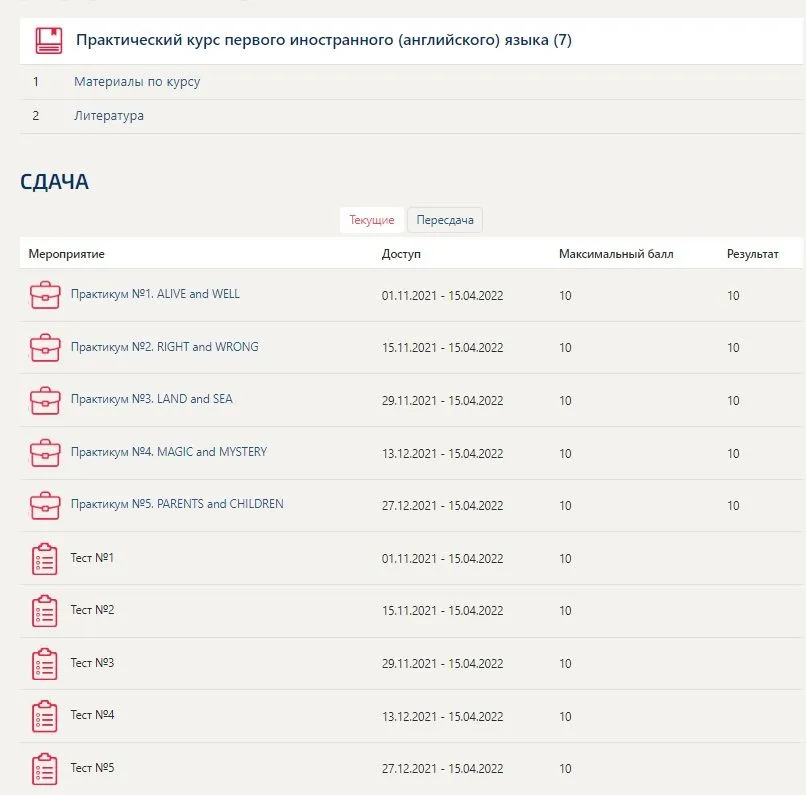Open the Литература link
Viewport: 806px width, 795px height.
109,116
